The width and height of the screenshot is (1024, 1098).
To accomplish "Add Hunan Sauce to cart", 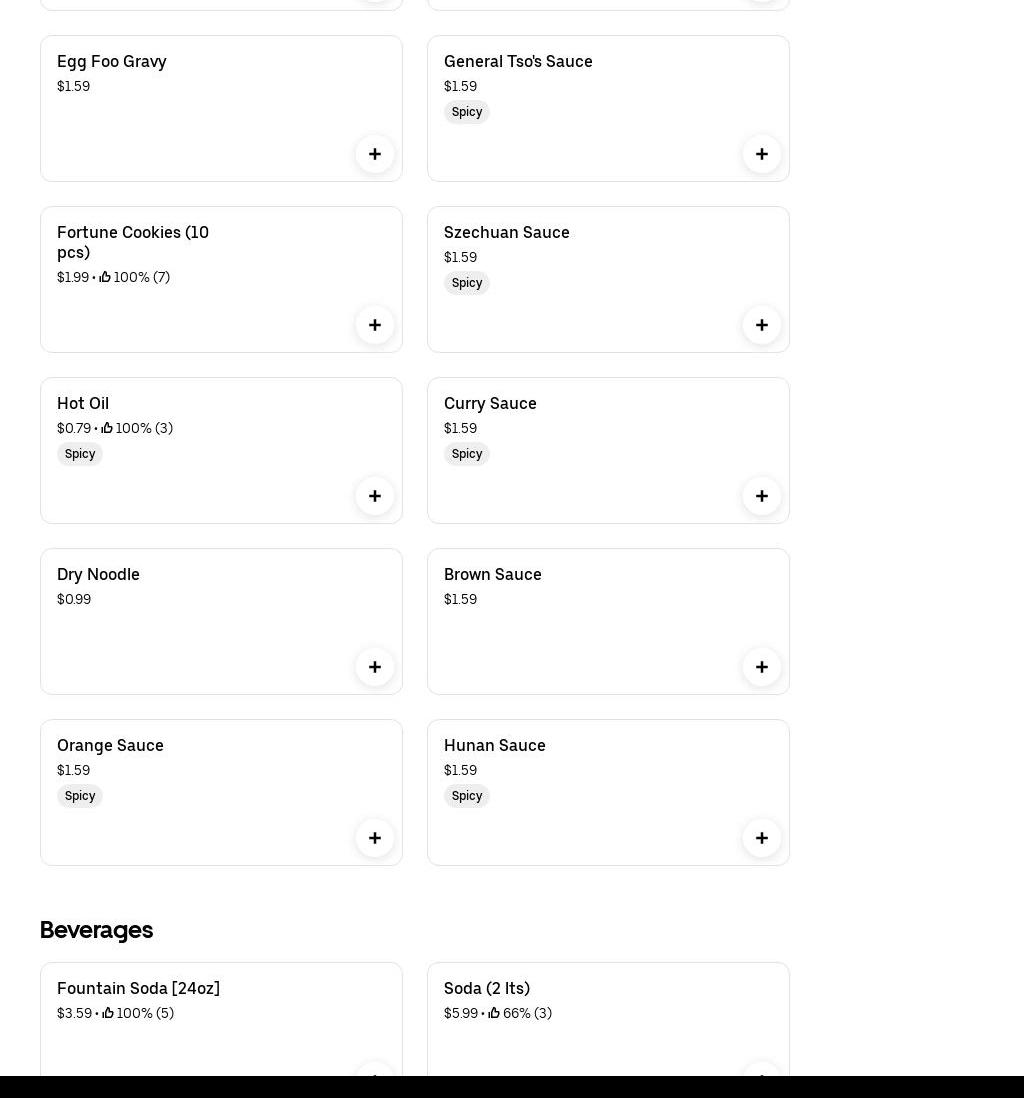I will tap(762, 838).
